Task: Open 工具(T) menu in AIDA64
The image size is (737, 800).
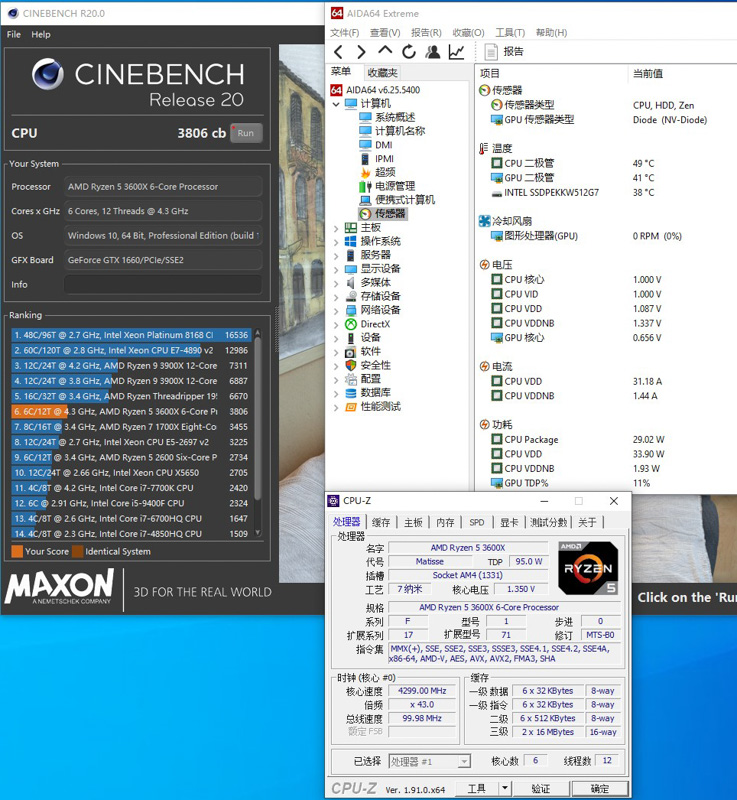Action: tap(510, 33)
